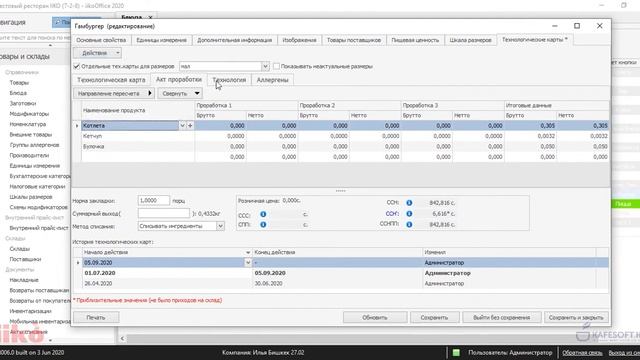Click the Печать button
Viewport: 640px width, 360px height.
96,318
